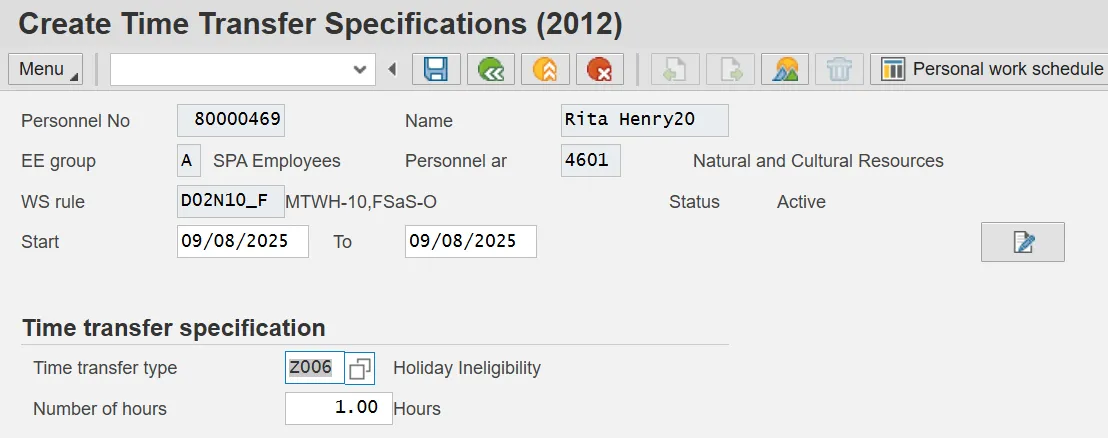Click the Personnel No field 80000469

(x=231, y=121)
